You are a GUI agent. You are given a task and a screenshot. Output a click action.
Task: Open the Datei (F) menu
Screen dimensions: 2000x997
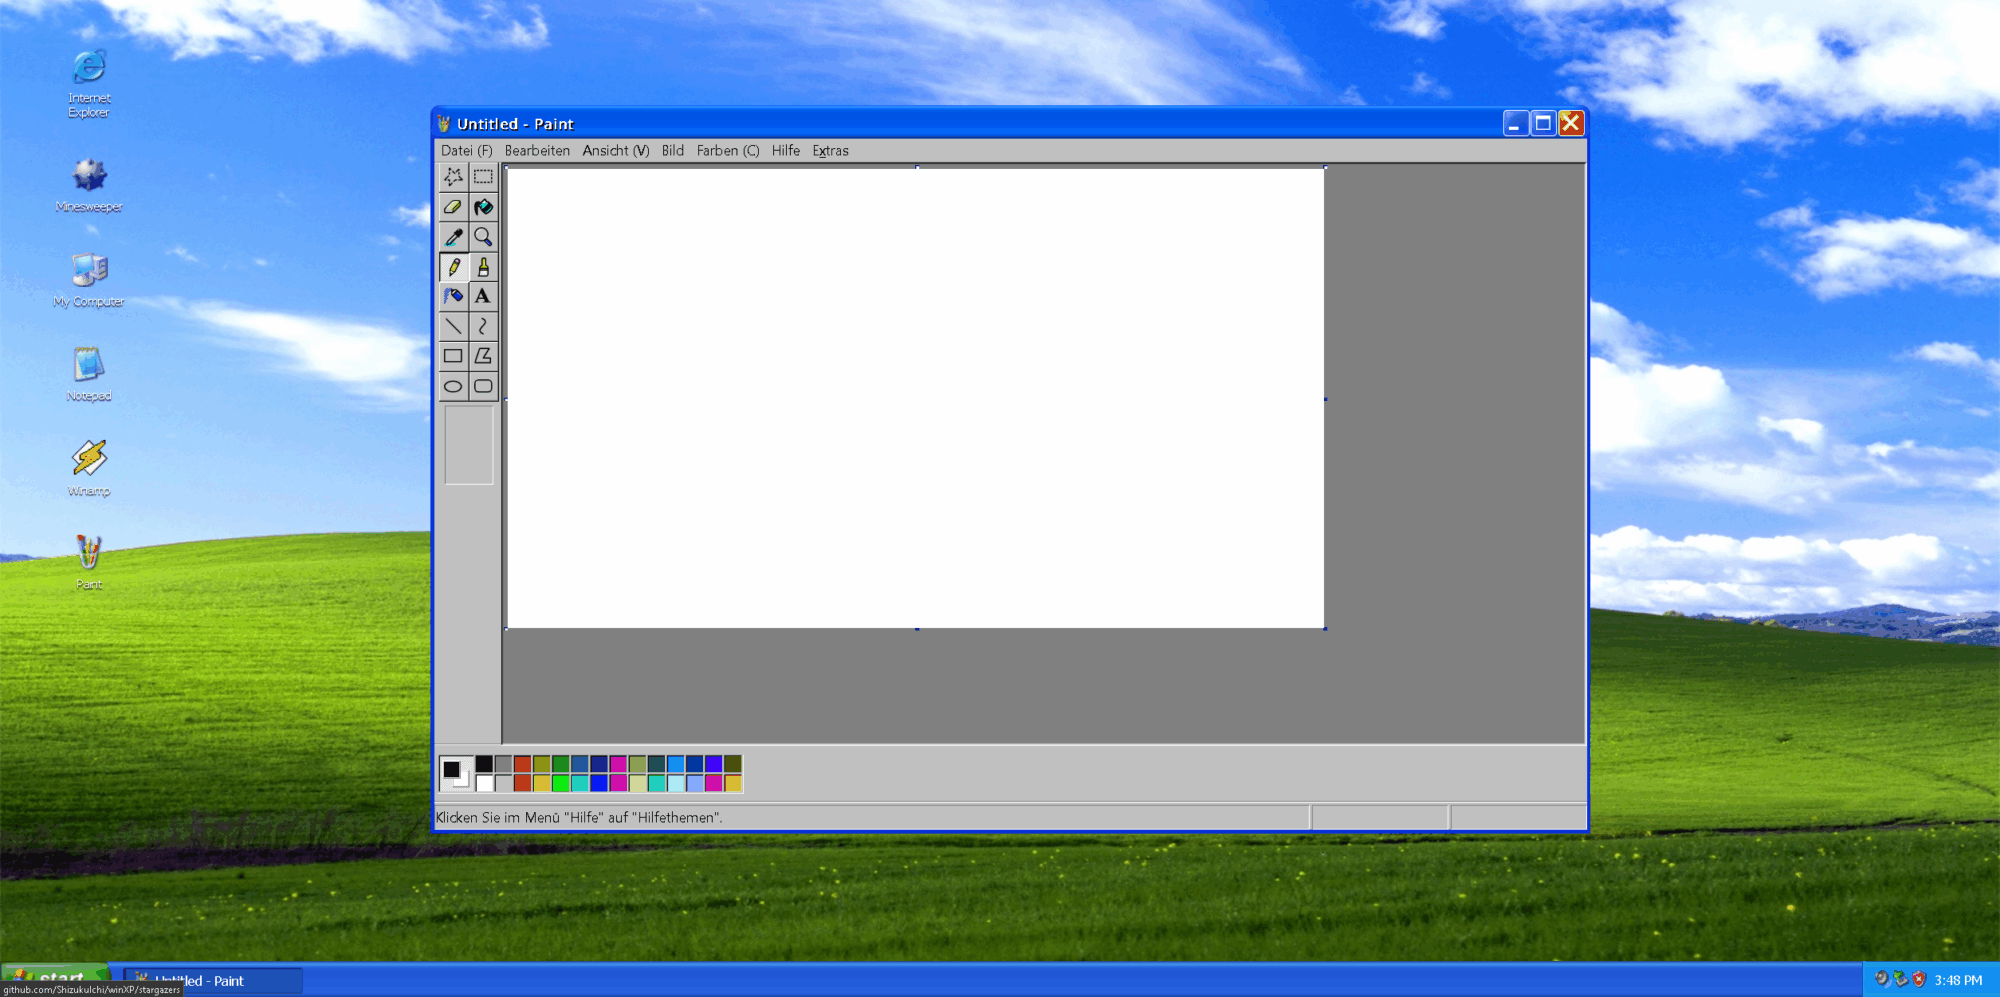click(x=467, y=151)
